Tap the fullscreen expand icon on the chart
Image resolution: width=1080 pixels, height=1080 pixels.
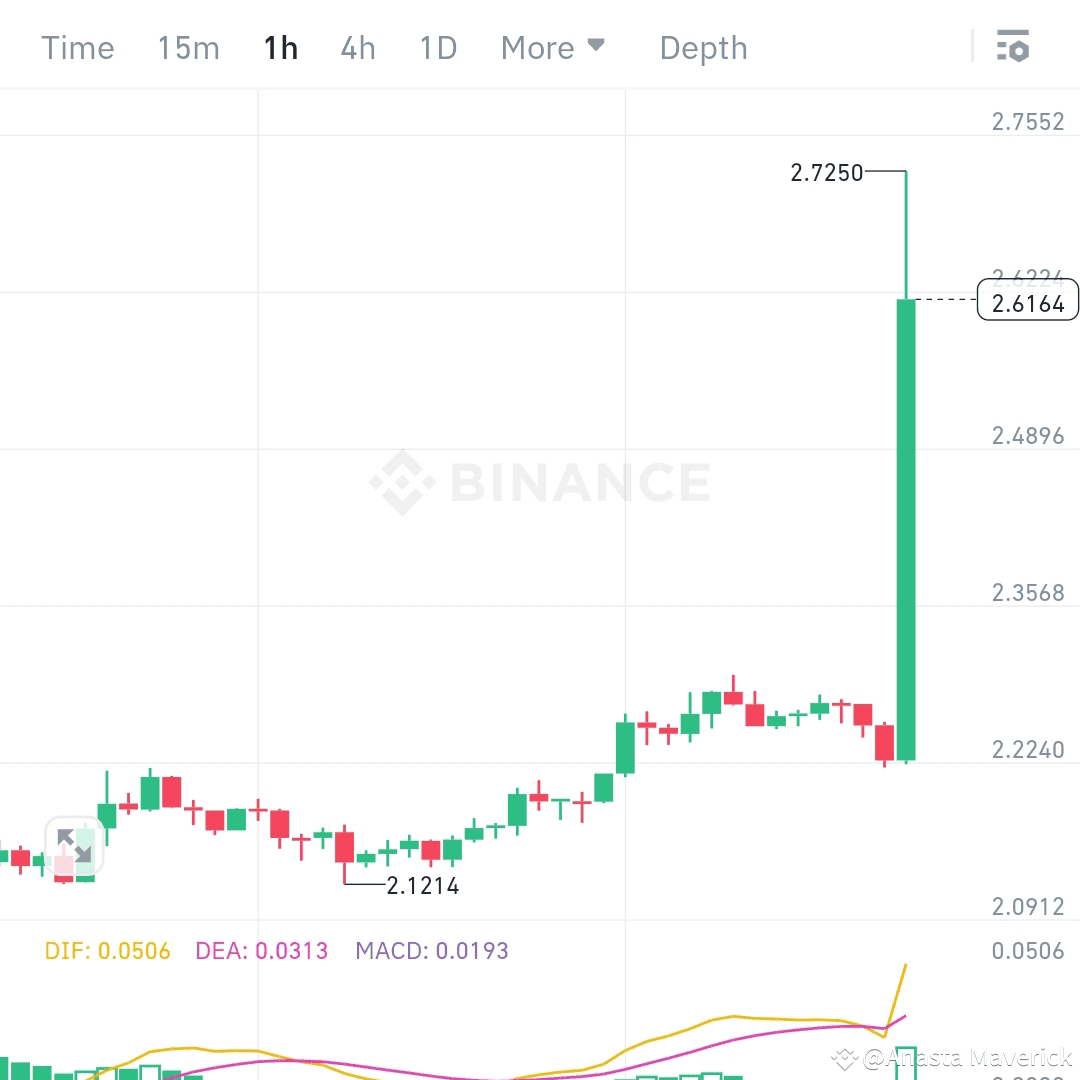72,847
